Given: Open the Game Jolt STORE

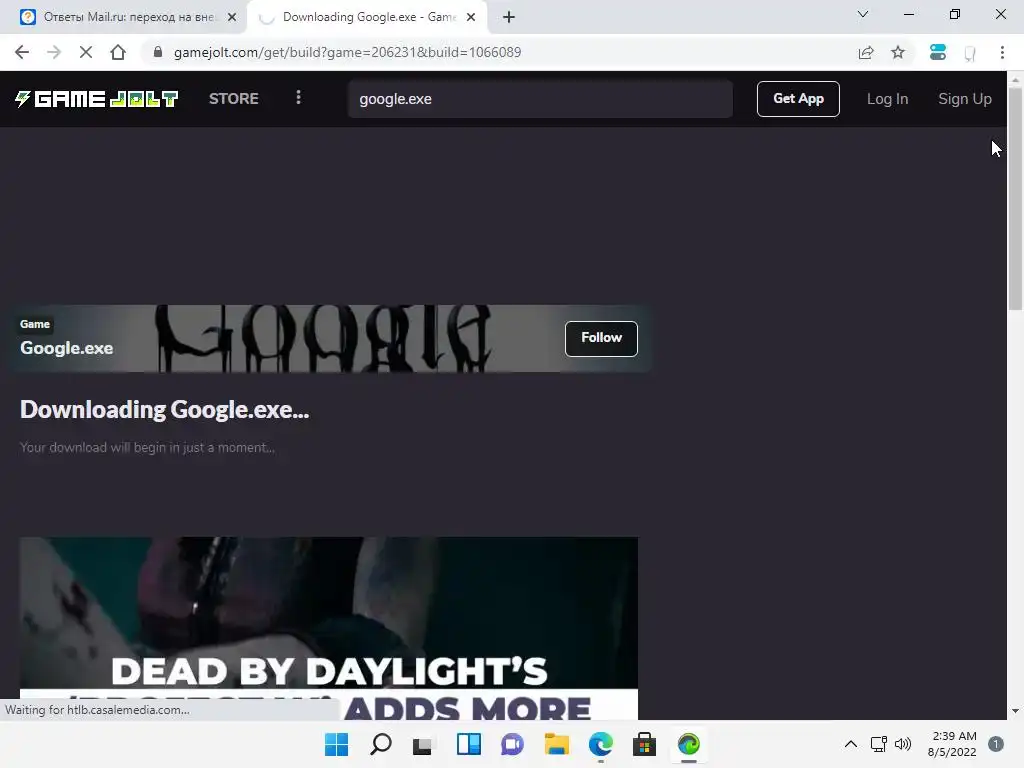Looking at the screenshot, I should point(234,99).
